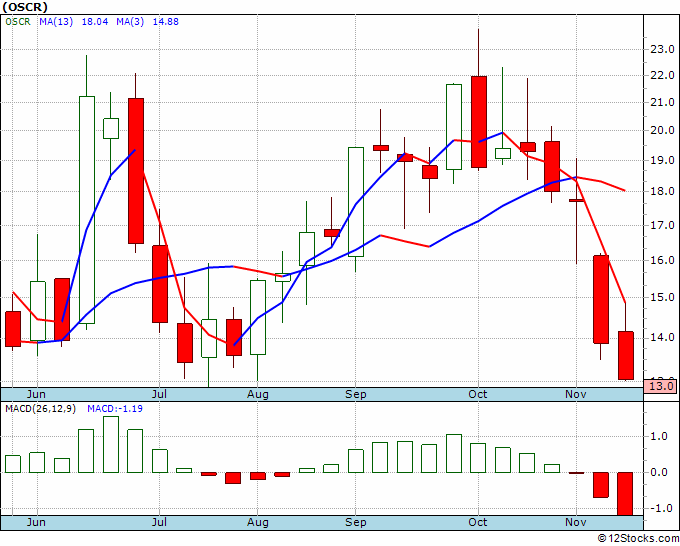Click the tallest green MACD bar in June
The image size is (680, 546).
[x=111, y=445]
